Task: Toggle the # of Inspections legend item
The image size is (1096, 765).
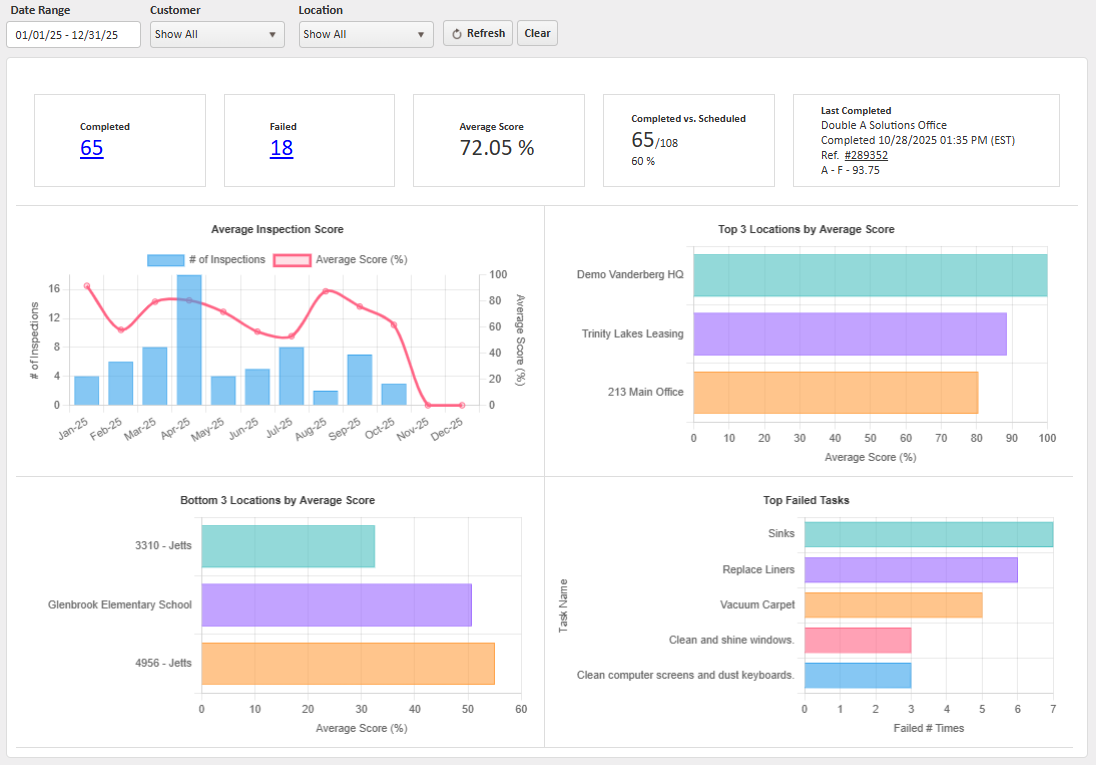Action: tap(206, 260)
